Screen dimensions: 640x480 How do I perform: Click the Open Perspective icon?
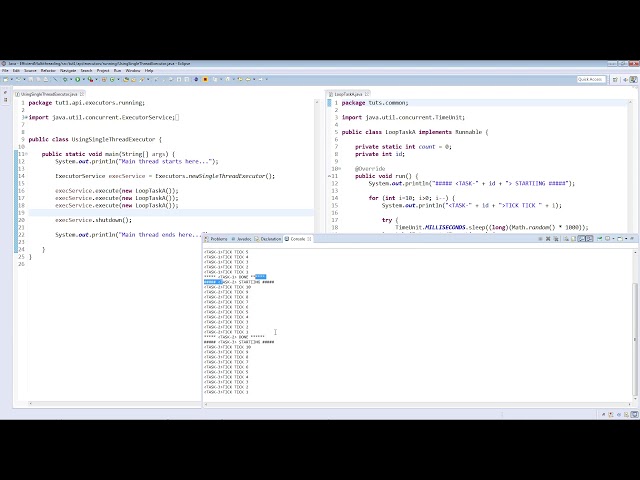pyautogui.click(x=615, y=80)
